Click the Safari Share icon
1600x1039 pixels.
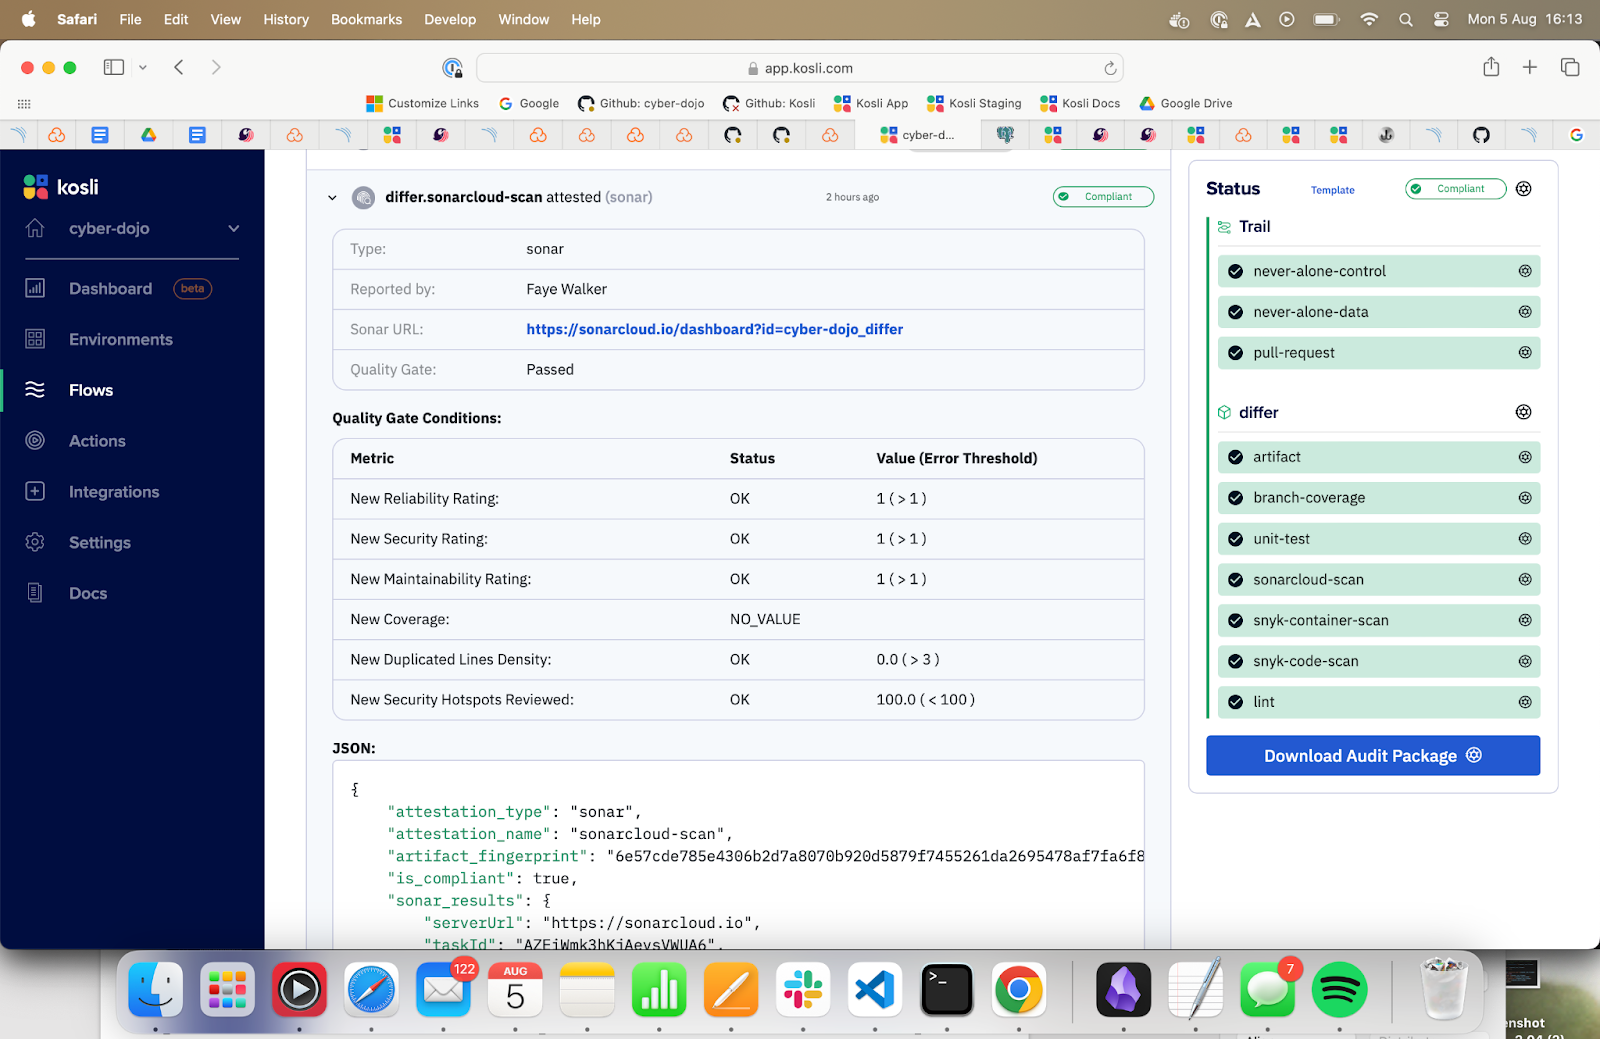(1491, 67)
